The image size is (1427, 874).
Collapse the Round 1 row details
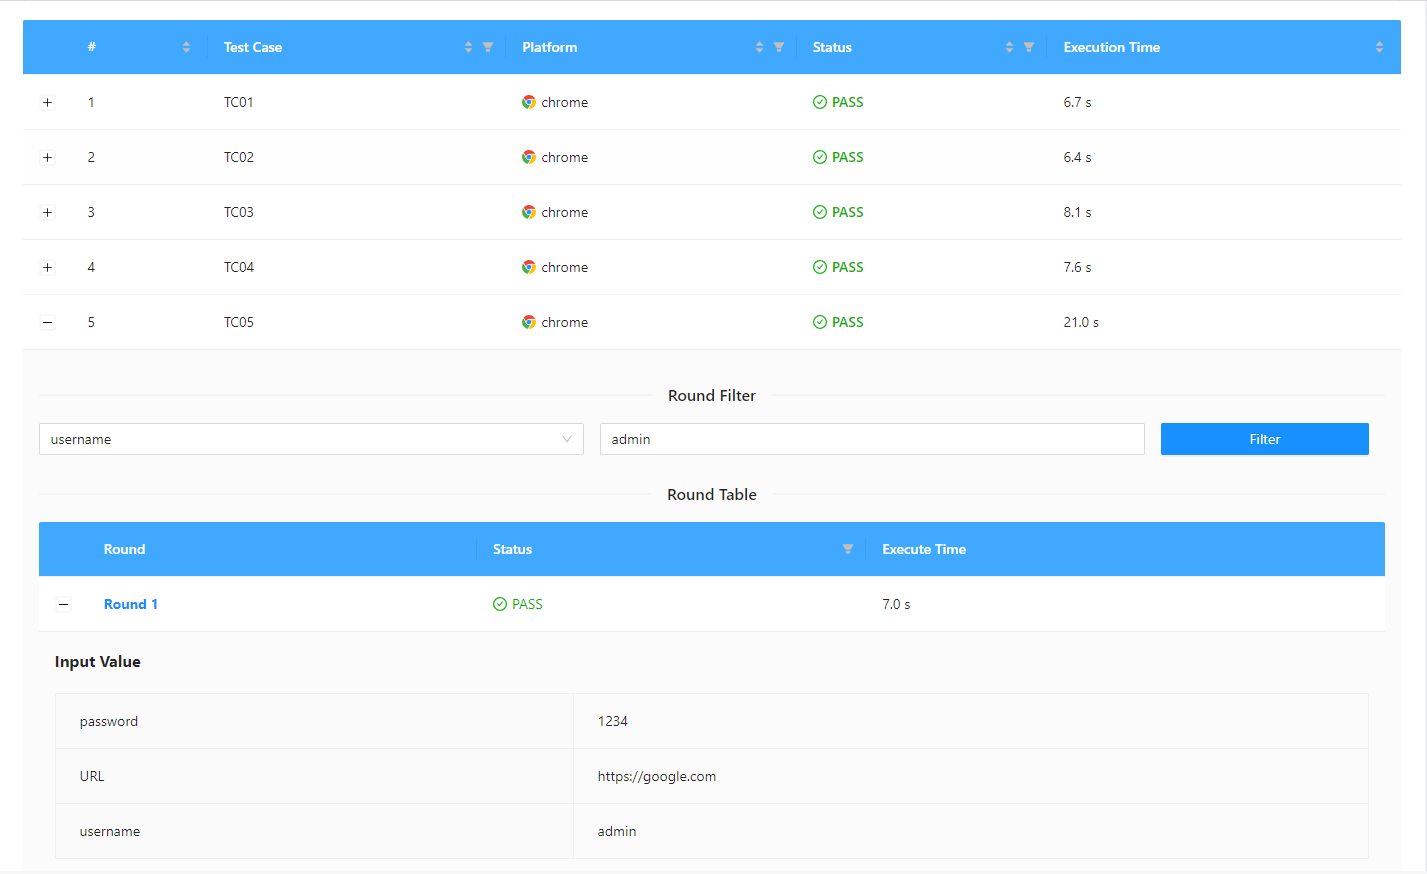pyautogui.click(x=63, y=604)
